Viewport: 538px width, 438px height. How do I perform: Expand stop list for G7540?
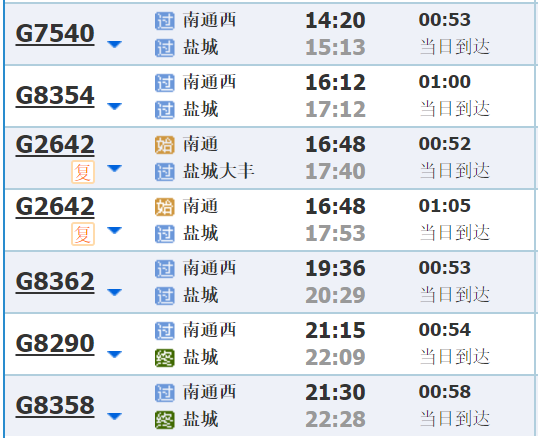pyautogui.click(x=114, y=44)
